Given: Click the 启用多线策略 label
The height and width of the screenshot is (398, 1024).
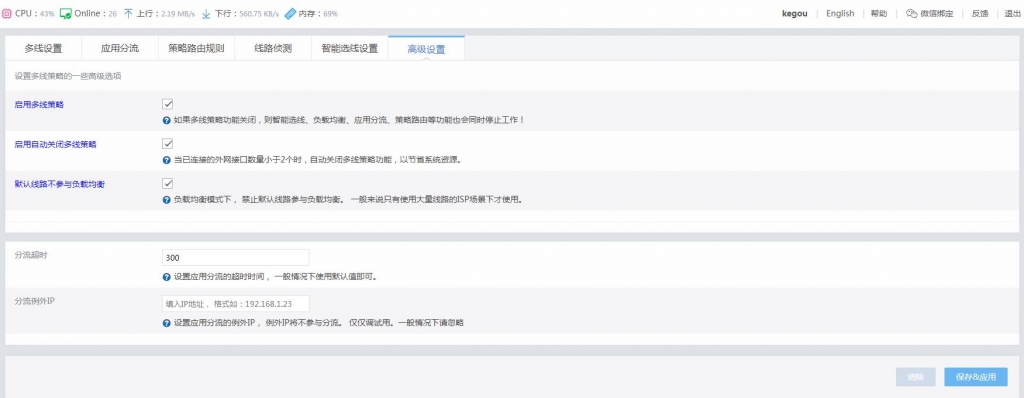Looking at the screenshot, I should click(x=39, y=105).
